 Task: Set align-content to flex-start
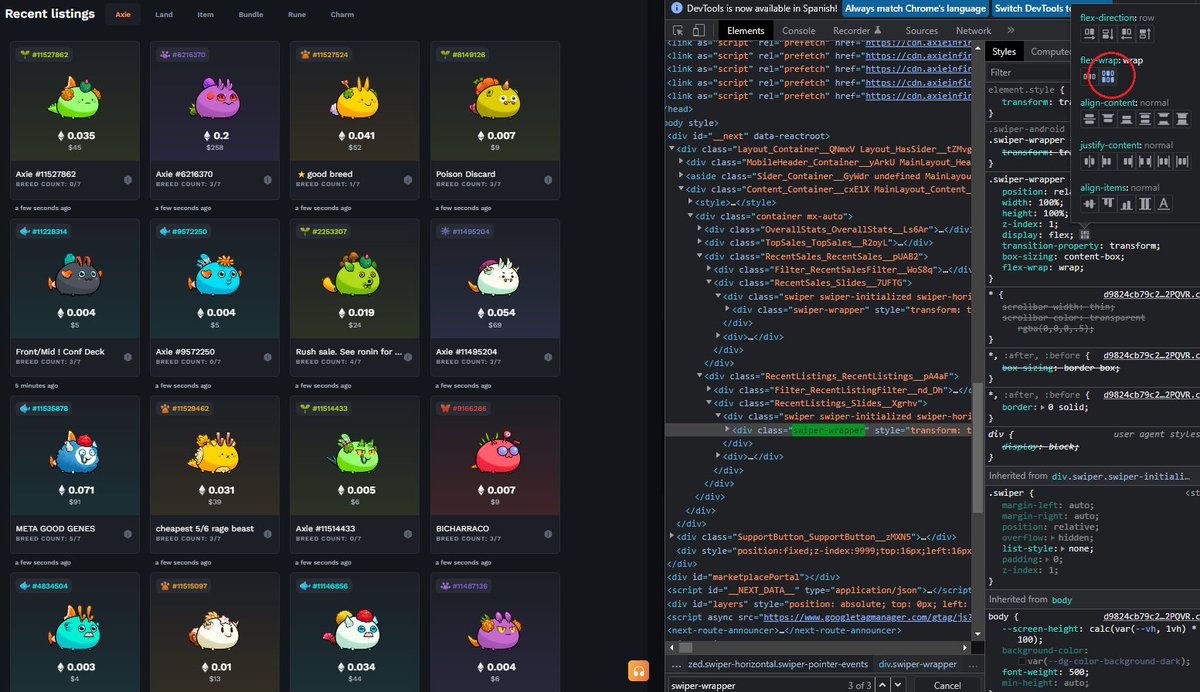[x=1107, y=118]
